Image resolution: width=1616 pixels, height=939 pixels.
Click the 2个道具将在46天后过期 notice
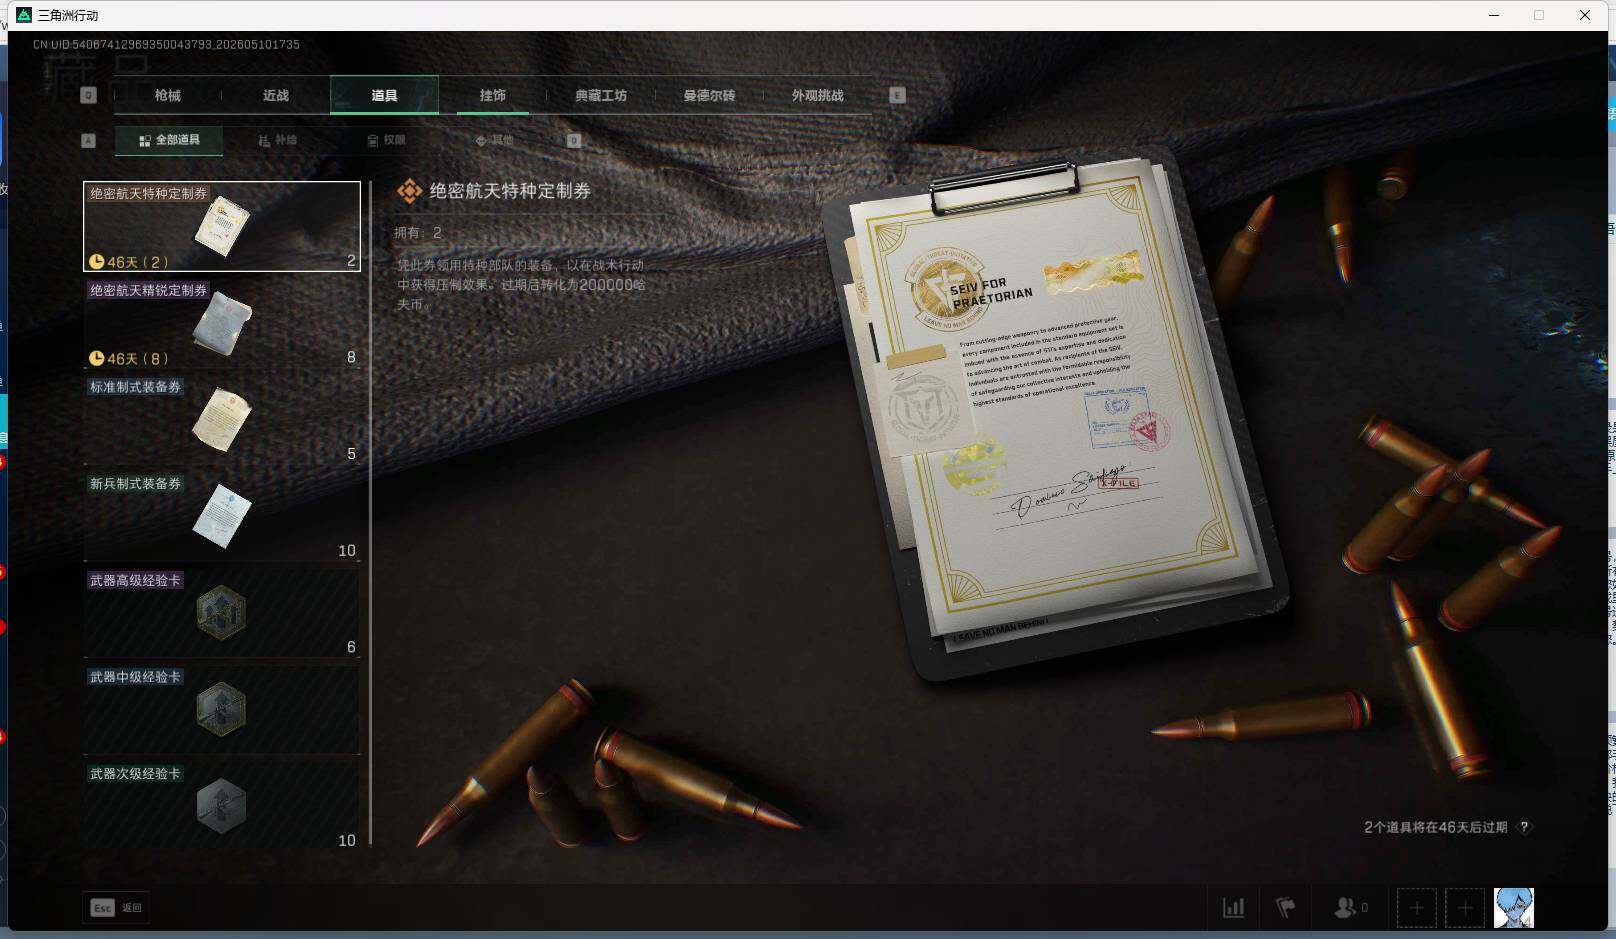1435,827
